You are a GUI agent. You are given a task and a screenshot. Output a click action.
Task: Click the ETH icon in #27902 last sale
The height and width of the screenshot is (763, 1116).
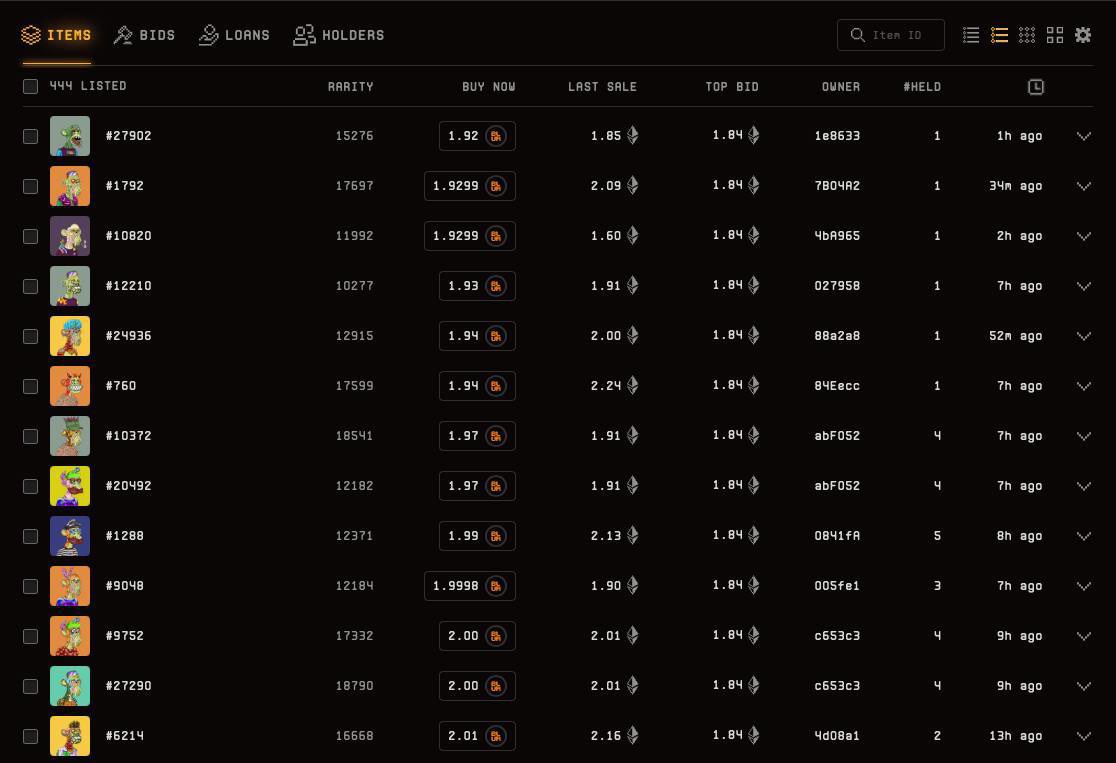[x=633, y=135]
